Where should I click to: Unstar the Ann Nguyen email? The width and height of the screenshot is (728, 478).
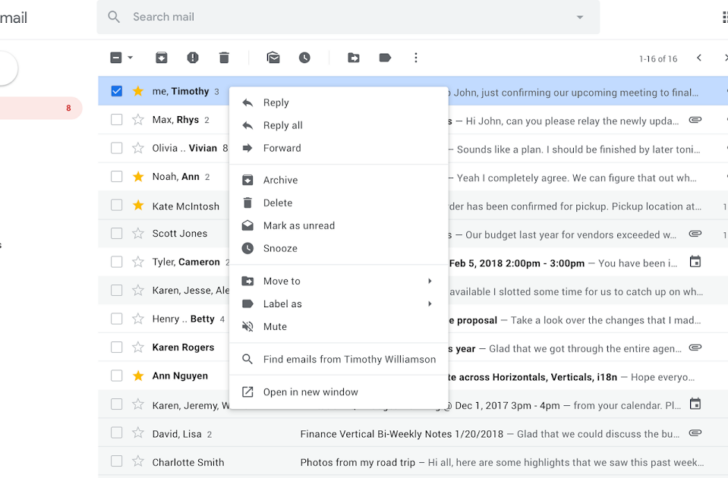tap(138, 375)
